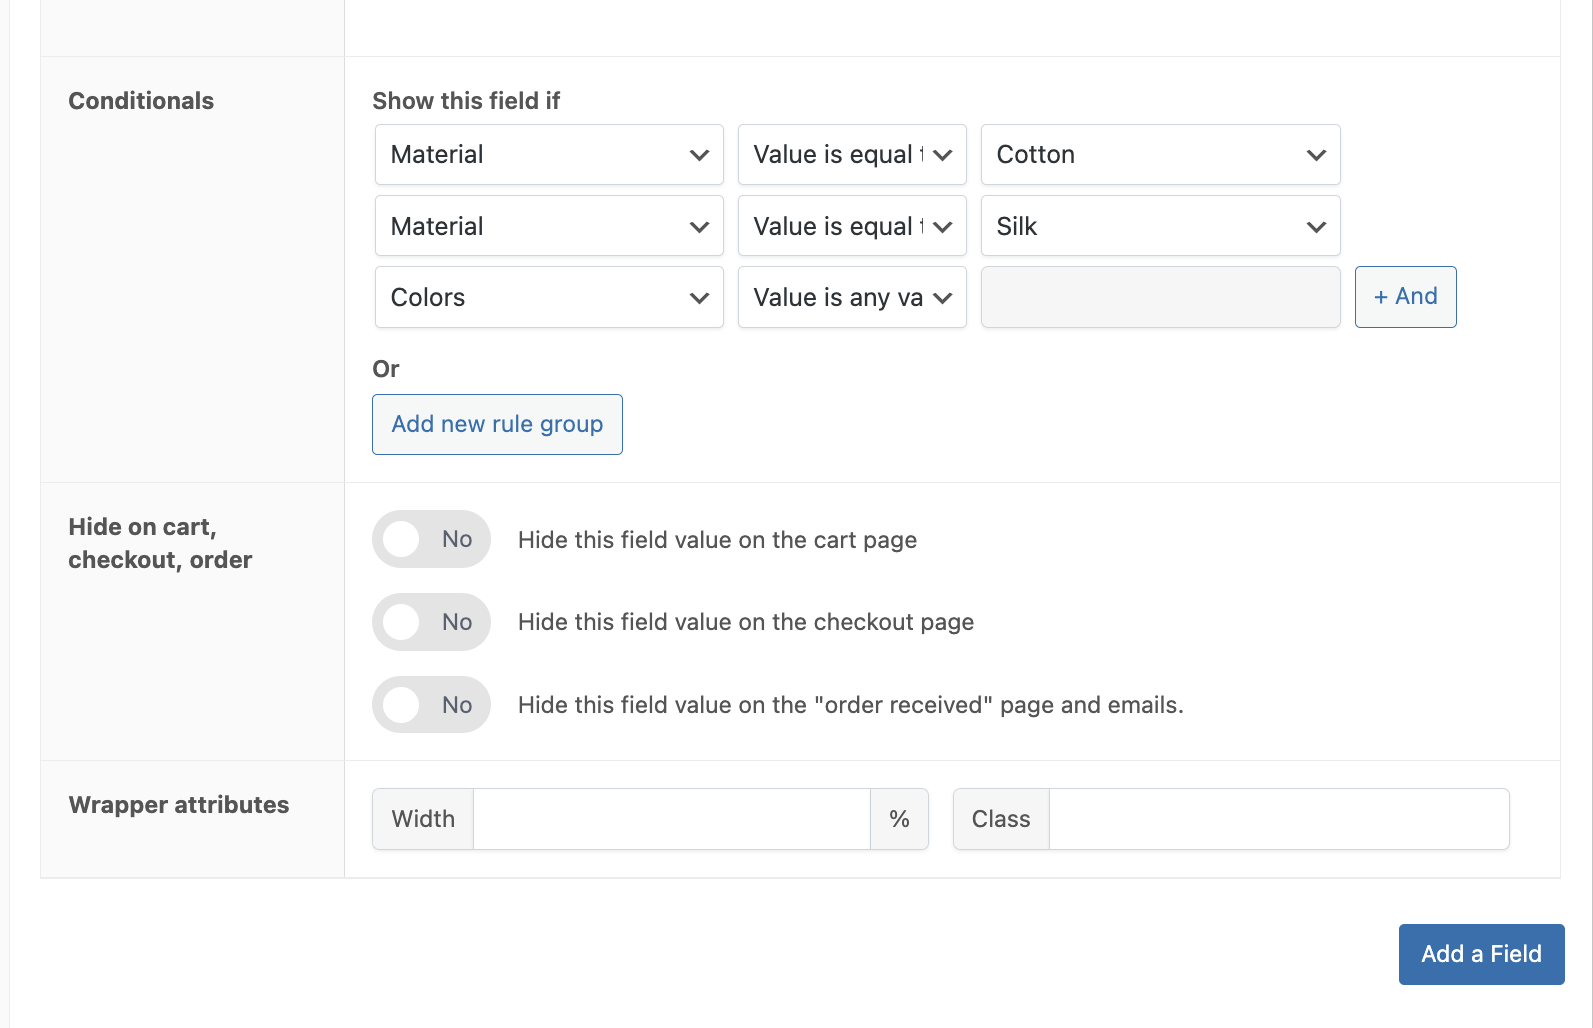Click the disabled value box in Colors row
This screenshot has width=1593, height=1028.
coord(1160,297)
